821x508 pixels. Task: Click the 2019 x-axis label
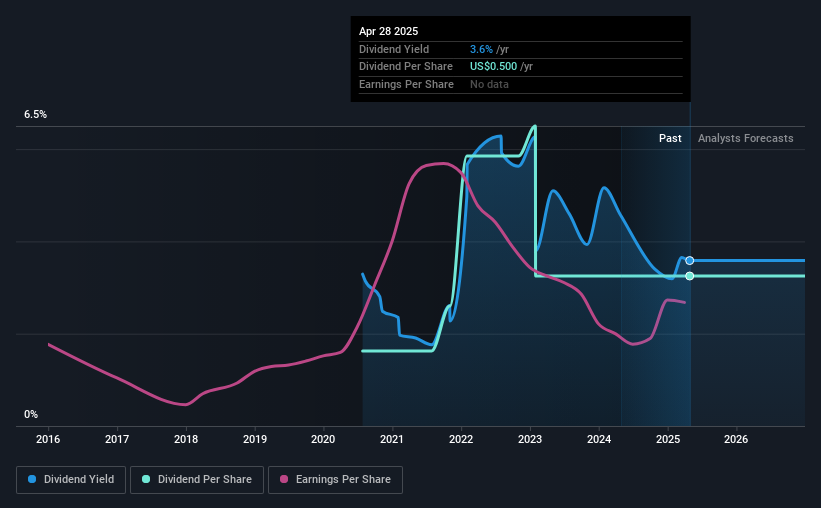tap(255, 439)
